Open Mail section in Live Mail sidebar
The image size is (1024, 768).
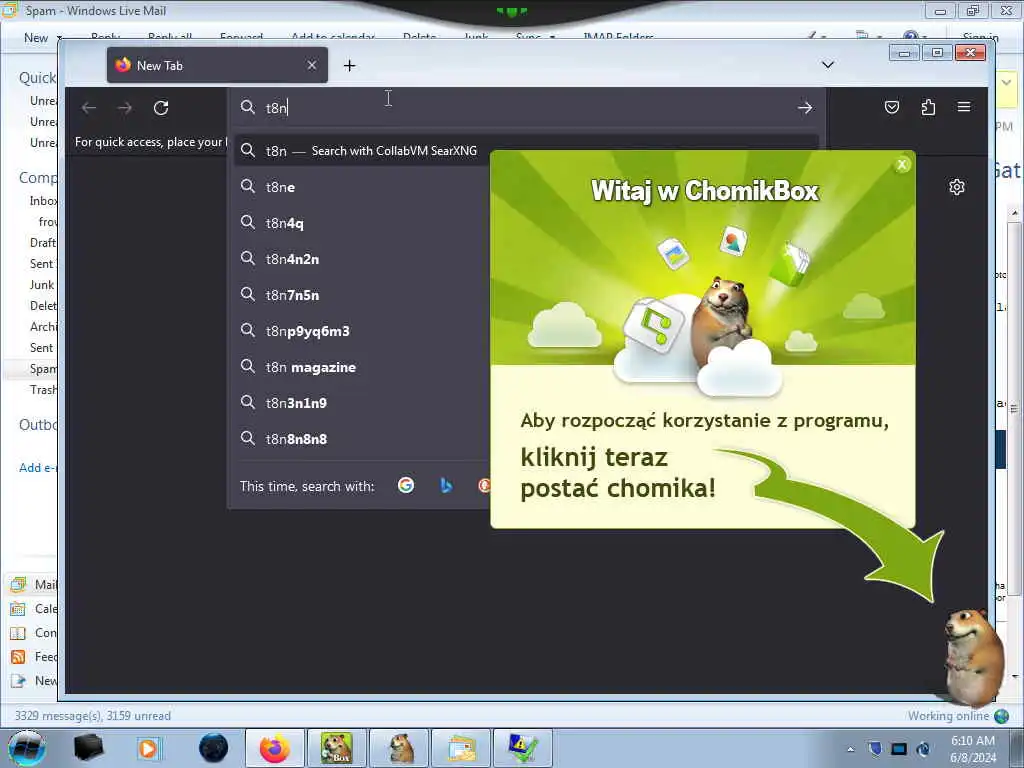34,584
